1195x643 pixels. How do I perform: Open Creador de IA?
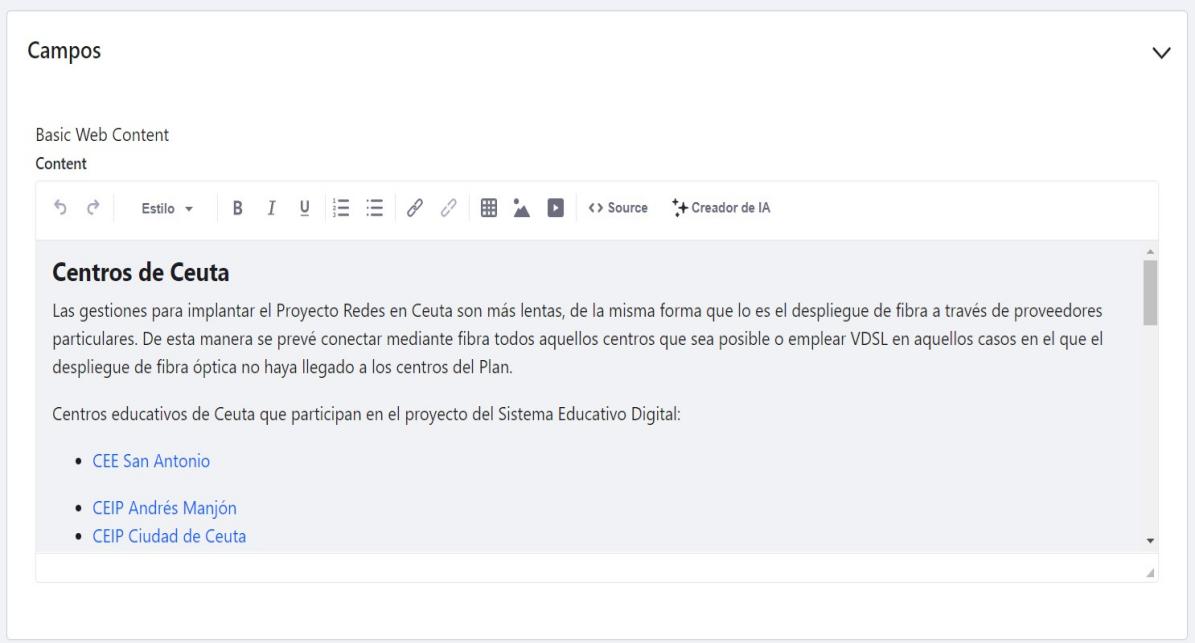[x=721, y=208]
